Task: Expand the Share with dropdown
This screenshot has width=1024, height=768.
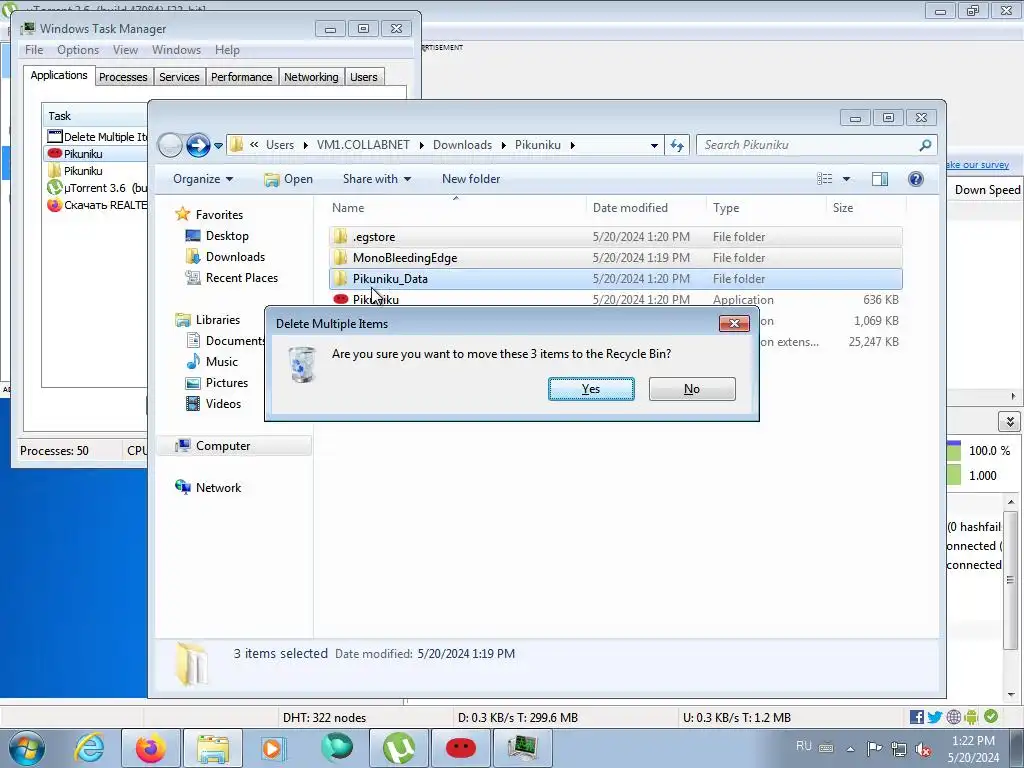Action: [377, 179]
